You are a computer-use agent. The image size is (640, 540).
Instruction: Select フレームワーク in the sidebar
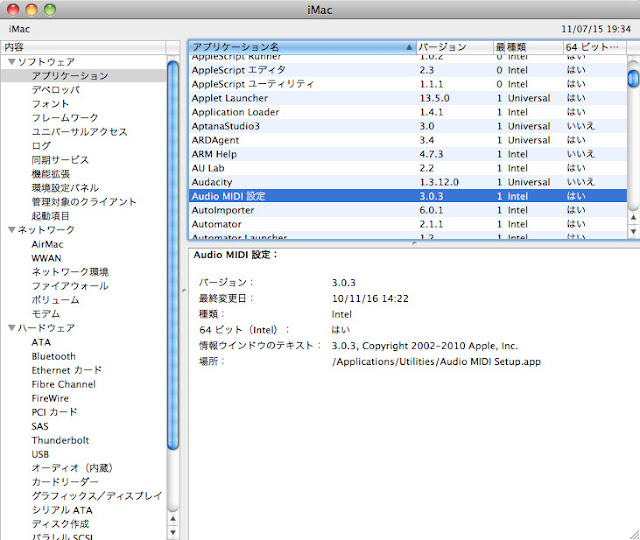click(x=65, y=118)
